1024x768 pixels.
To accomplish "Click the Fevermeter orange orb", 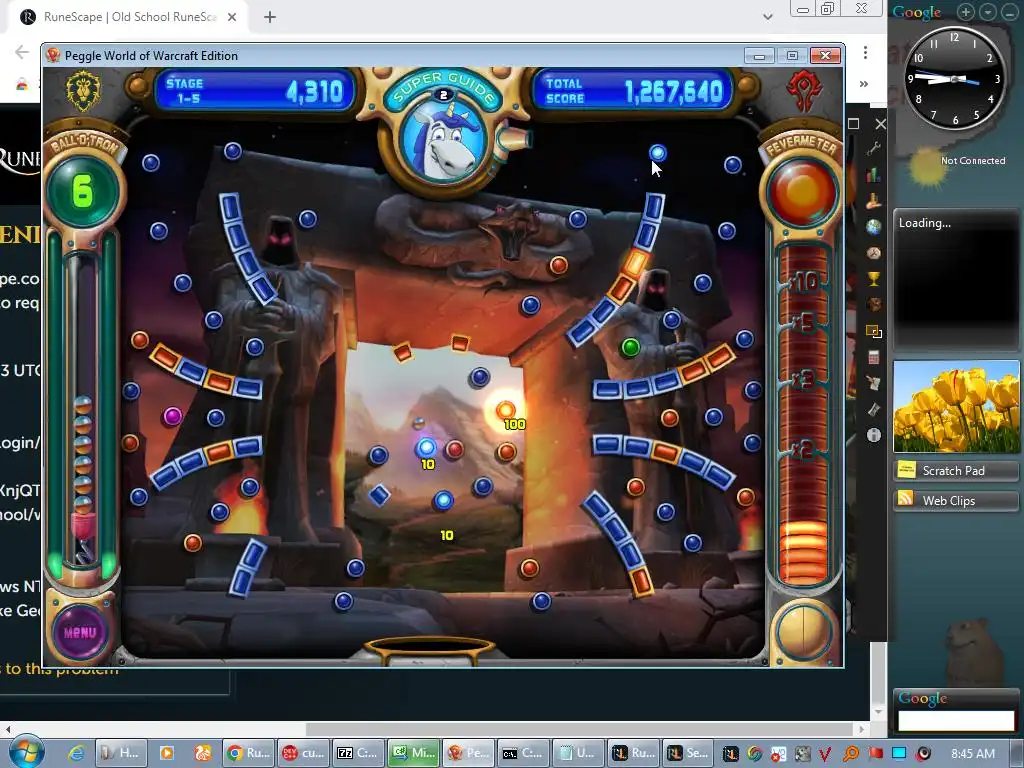I will [x=803, y=192].
